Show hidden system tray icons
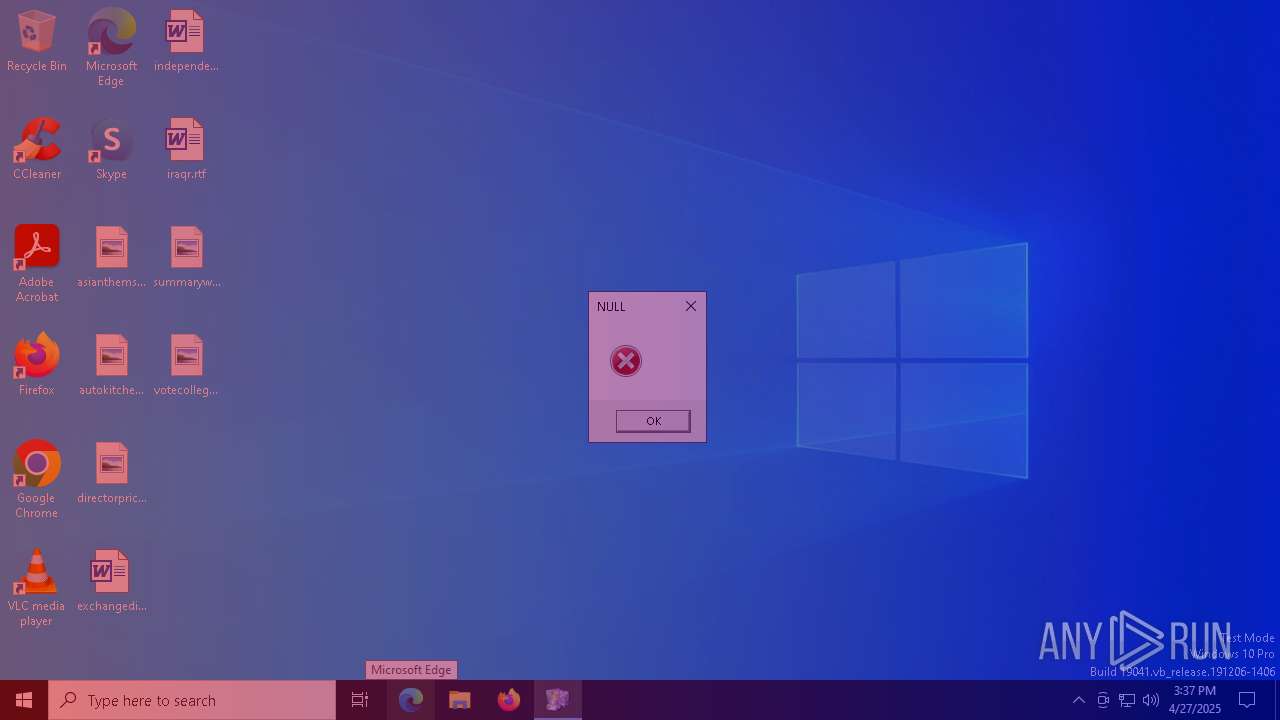The image size is (1280, 720). coord(1079,700)
